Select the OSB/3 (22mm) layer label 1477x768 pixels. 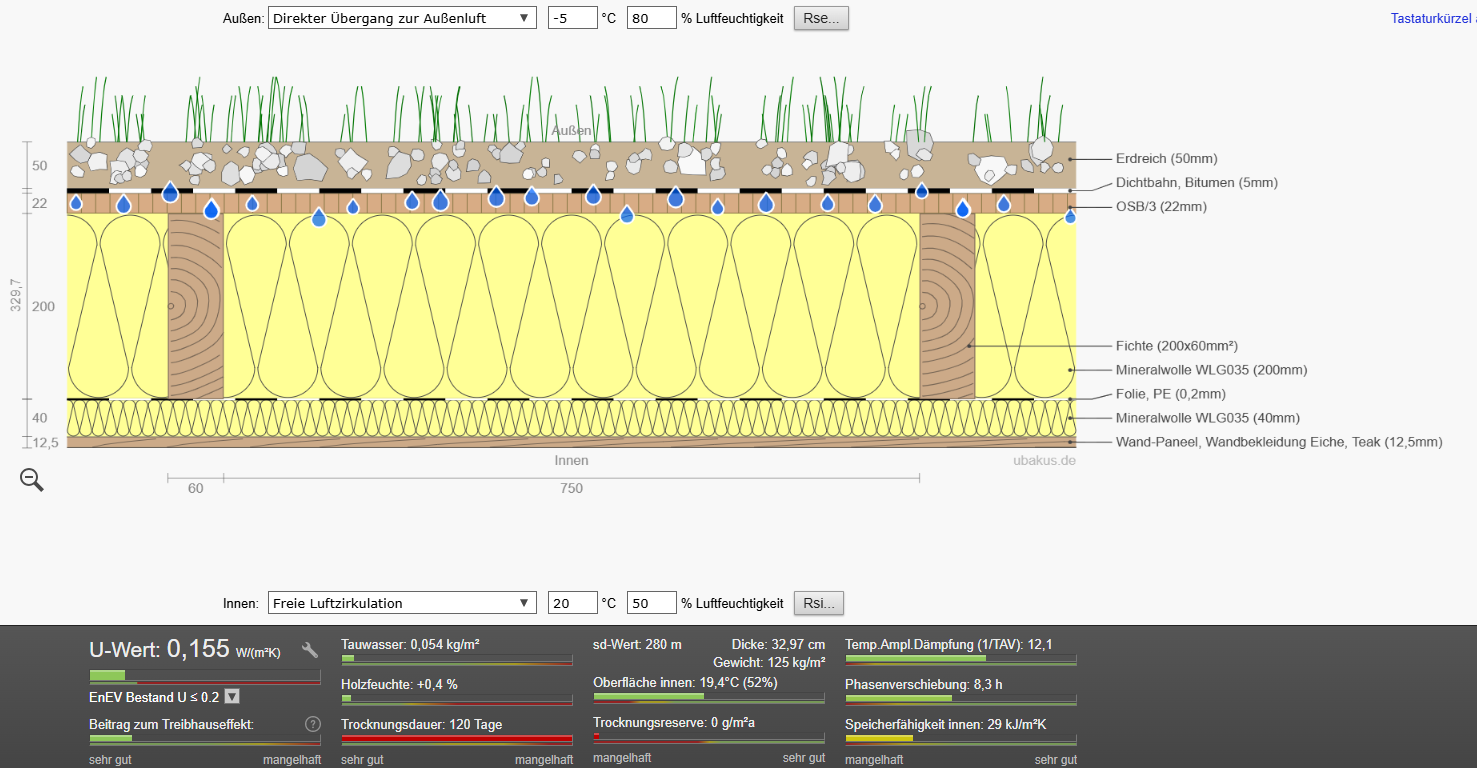1161,207
